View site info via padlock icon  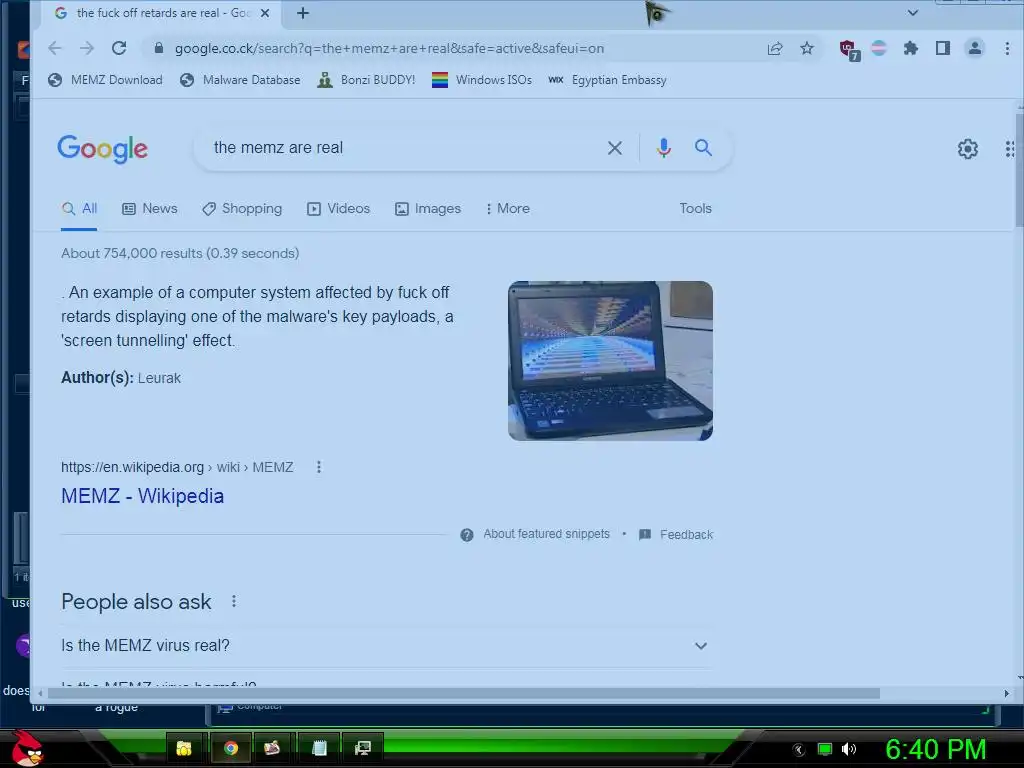[158, 48]
